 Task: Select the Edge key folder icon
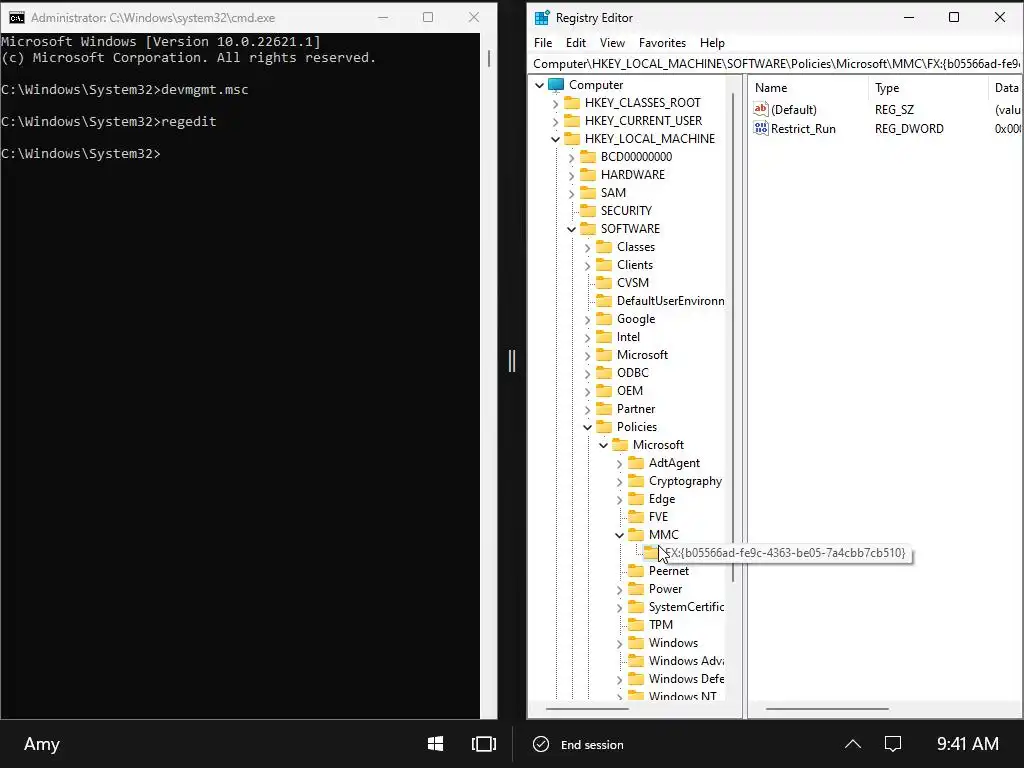pos(636,498)
